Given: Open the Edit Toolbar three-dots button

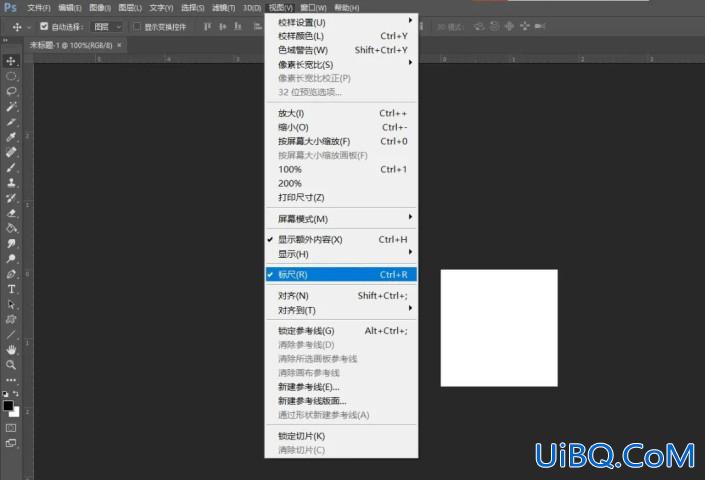Looking at the screenshot, I should (x=11, y=380).
